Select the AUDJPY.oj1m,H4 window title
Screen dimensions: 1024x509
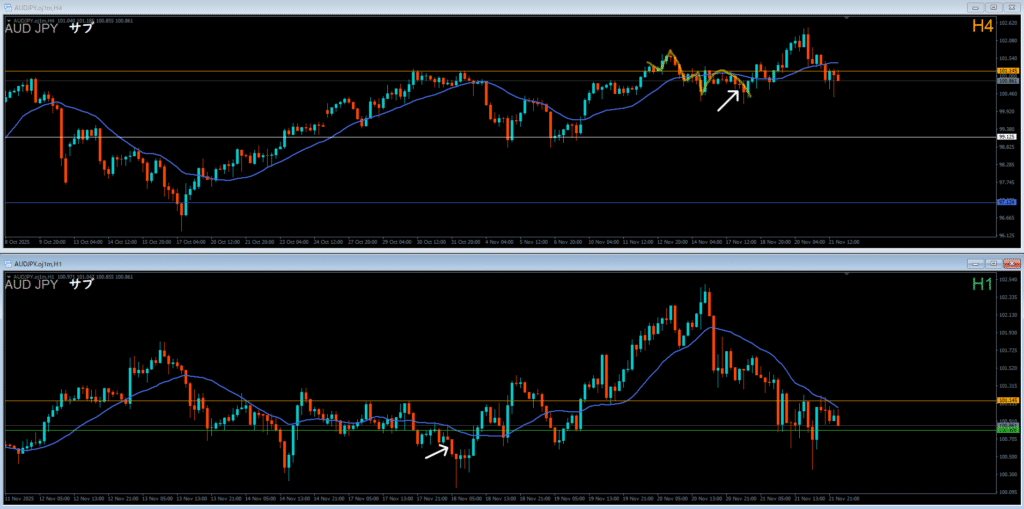tap(37, 7)
